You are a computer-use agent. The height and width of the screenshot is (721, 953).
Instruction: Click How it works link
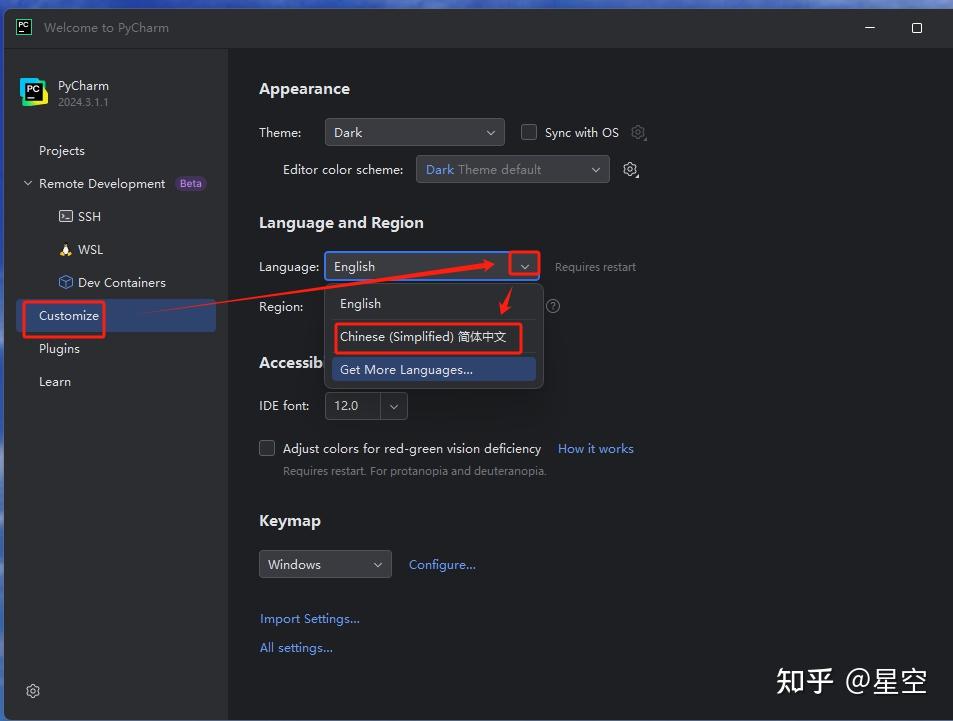(x=596, y=448)
